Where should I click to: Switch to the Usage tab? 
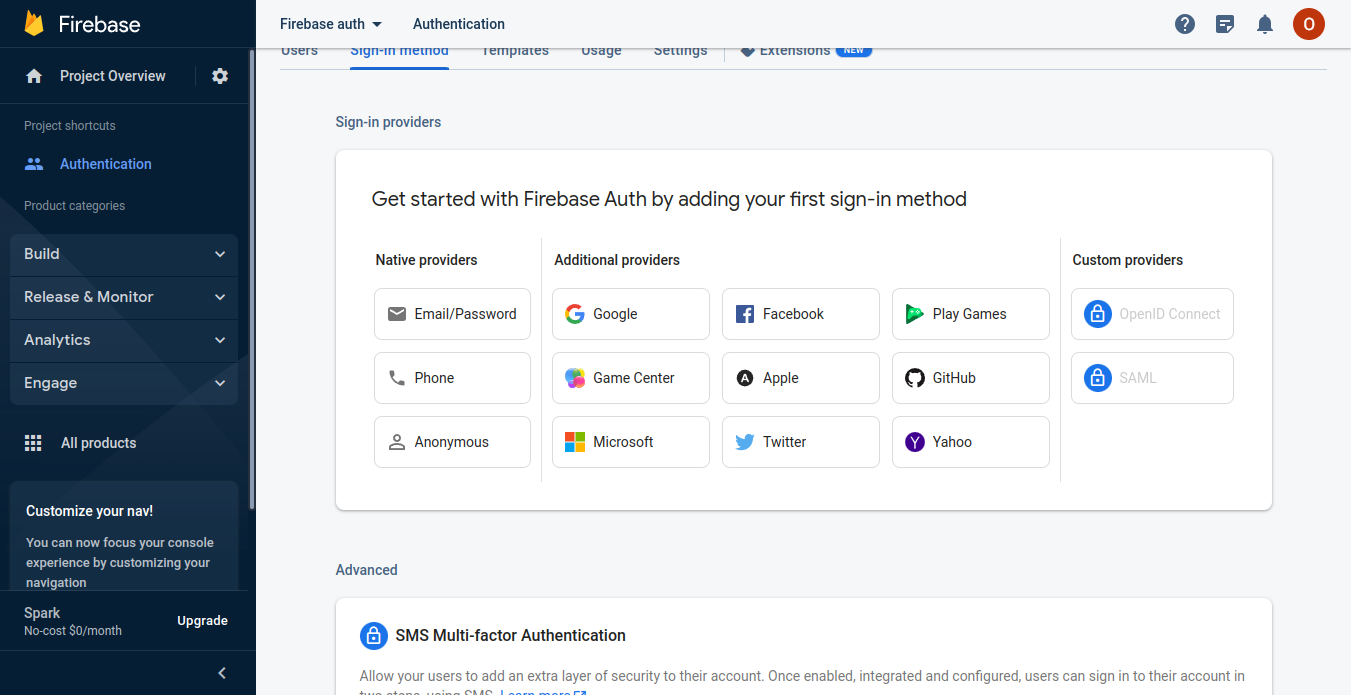[601, 51]
